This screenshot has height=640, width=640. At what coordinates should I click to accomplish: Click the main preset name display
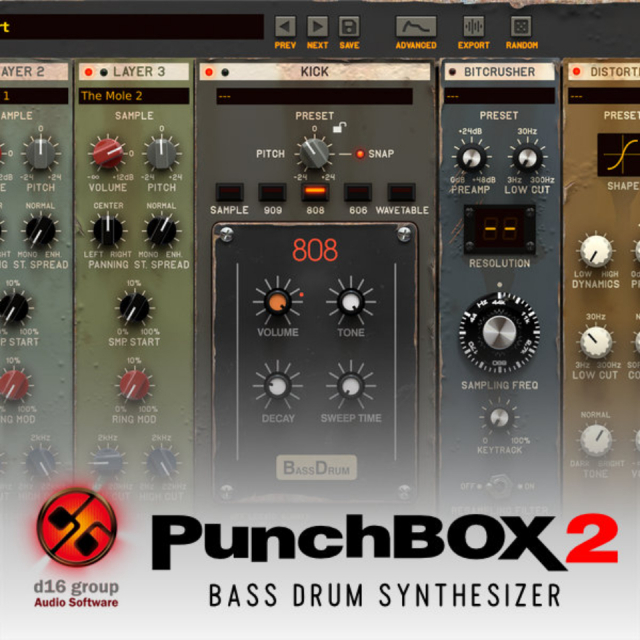click(131, 27)
